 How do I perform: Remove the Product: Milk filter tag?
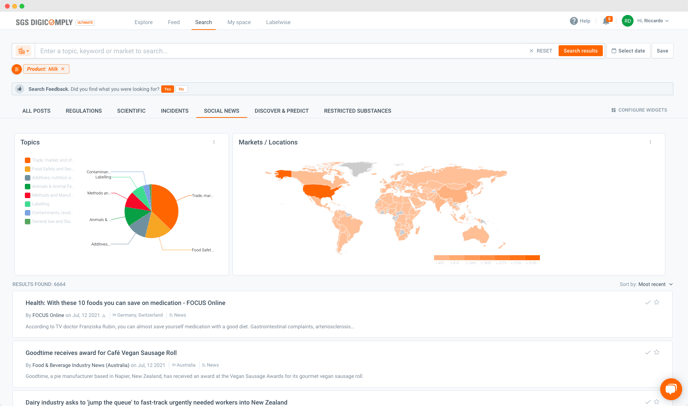coord(63,69)
